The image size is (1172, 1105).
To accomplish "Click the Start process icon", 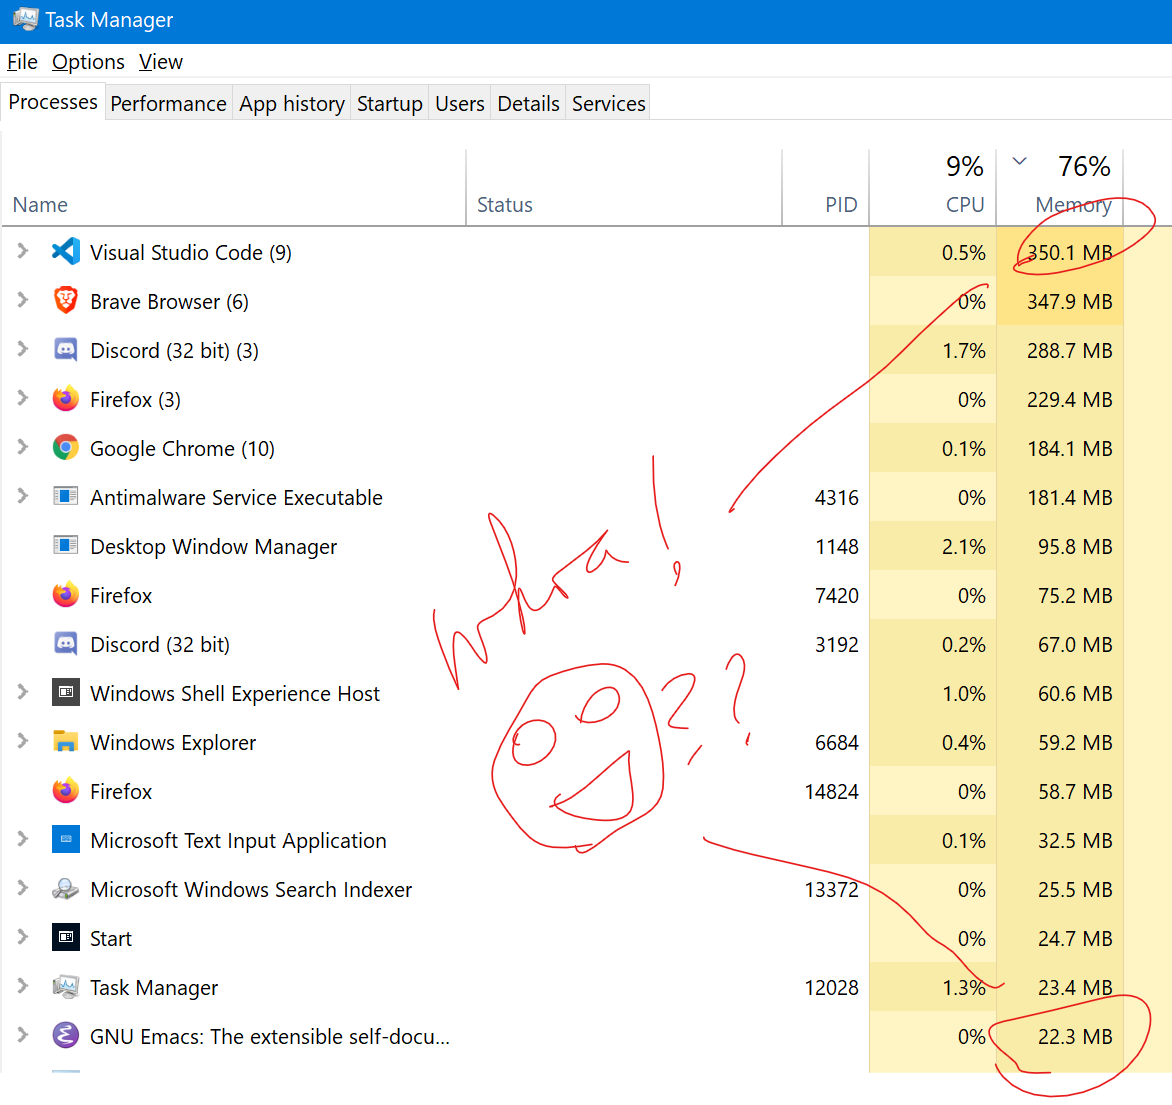I will pyautogui.click(x=66, y=938).
